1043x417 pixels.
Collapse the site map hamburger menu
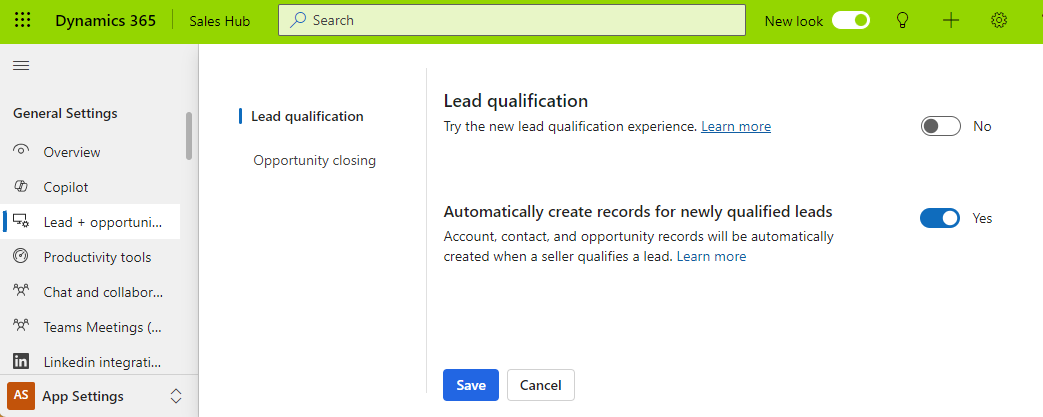click(21, 65)
